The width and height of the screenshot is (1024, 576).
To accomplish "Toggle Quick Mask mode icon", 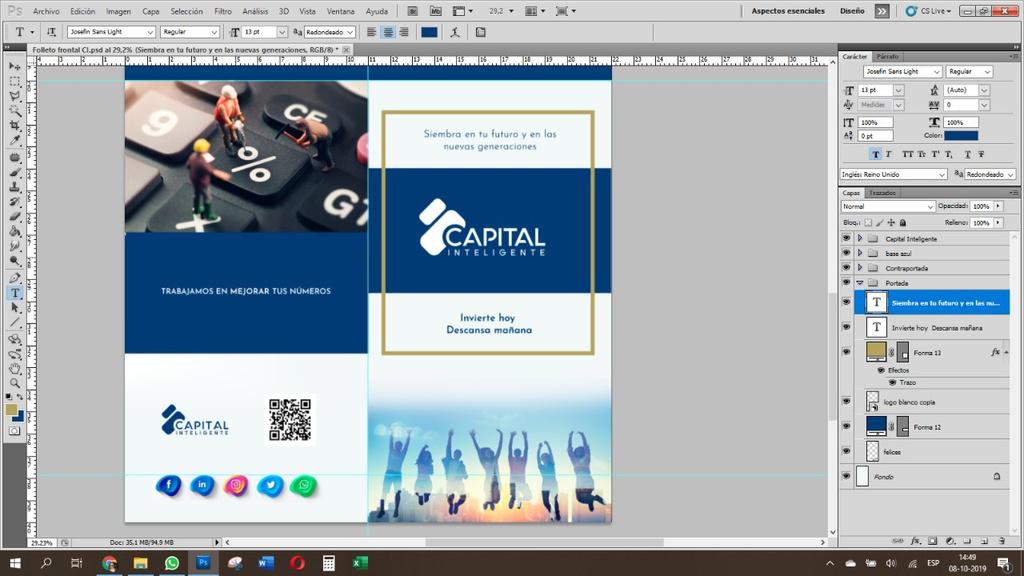I will [14, 431].
